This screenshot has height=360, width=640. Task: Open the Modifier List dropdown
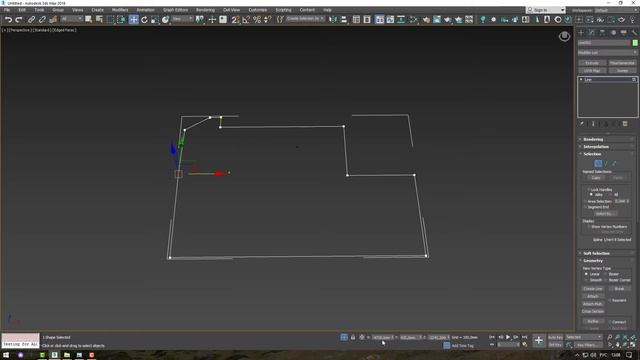[607, 53]
